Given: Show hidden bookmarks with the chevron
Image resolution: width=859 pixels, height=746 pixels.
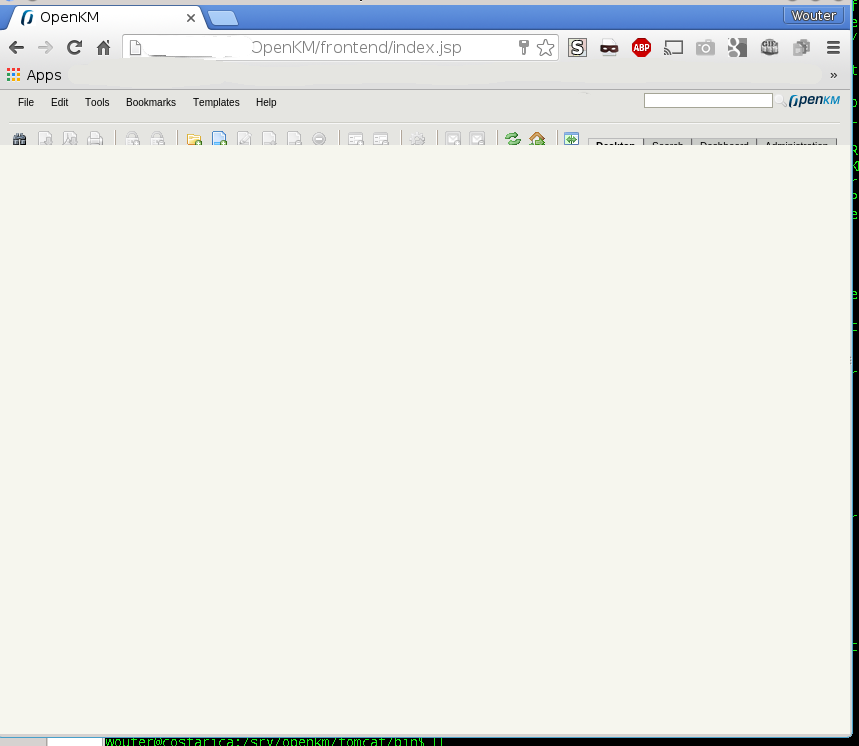Looking at the screenshot, I should click(833, 75).
